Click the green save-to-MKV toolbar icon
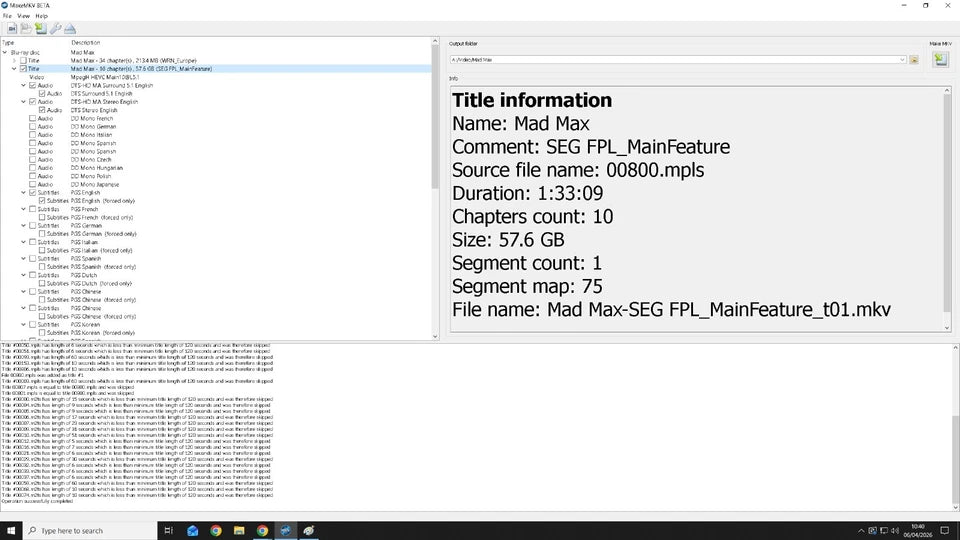 [x=40, y=28]
